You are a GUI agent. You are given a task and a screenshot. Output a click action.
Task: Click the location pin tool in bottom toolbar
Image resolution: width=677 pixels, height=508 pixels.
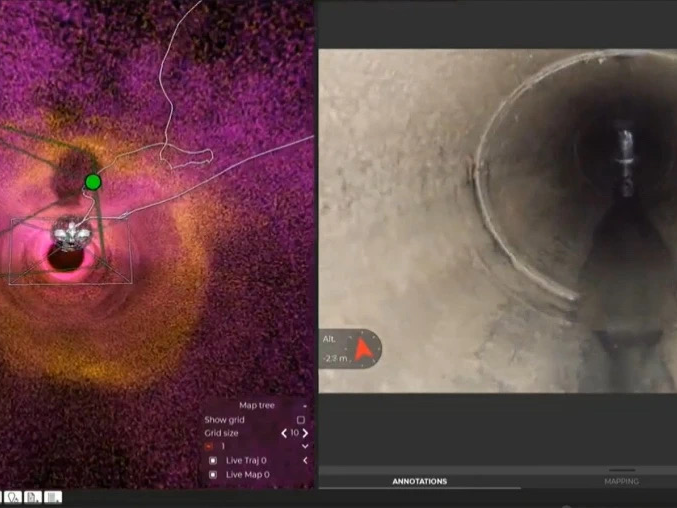tap(15, 497)
